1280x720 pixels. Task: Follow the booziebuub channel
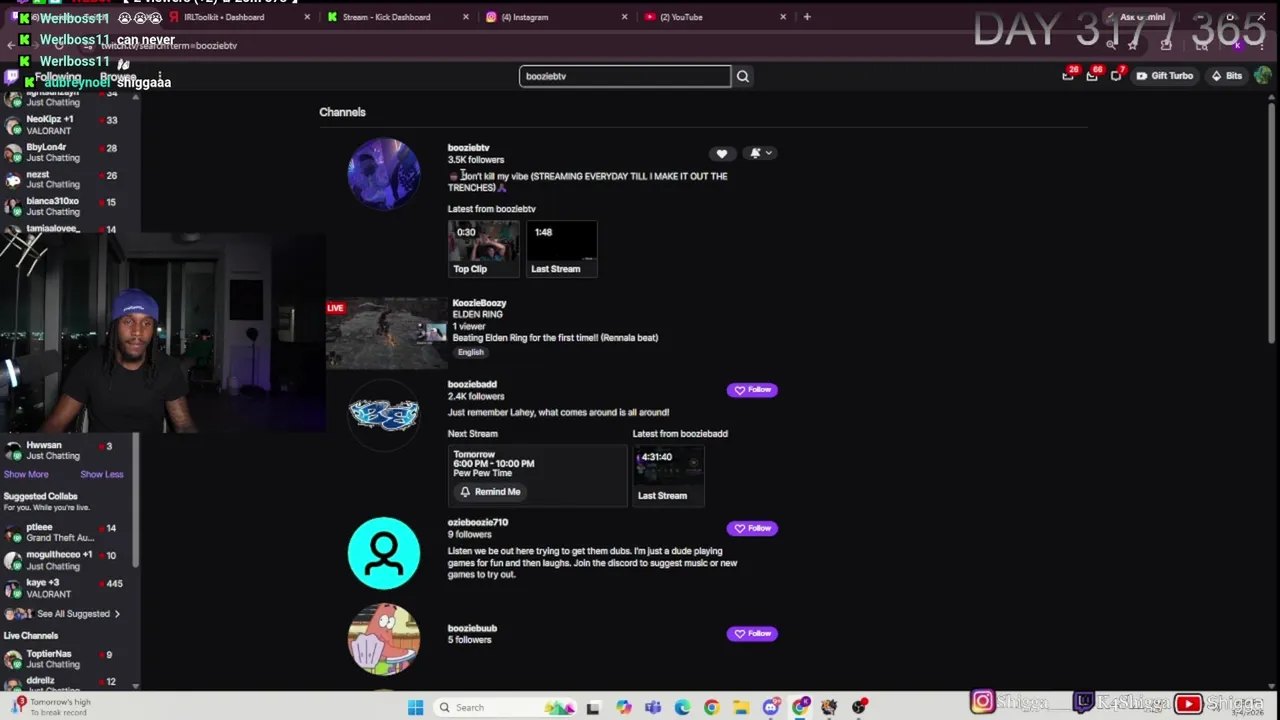(x=752, y=633)
